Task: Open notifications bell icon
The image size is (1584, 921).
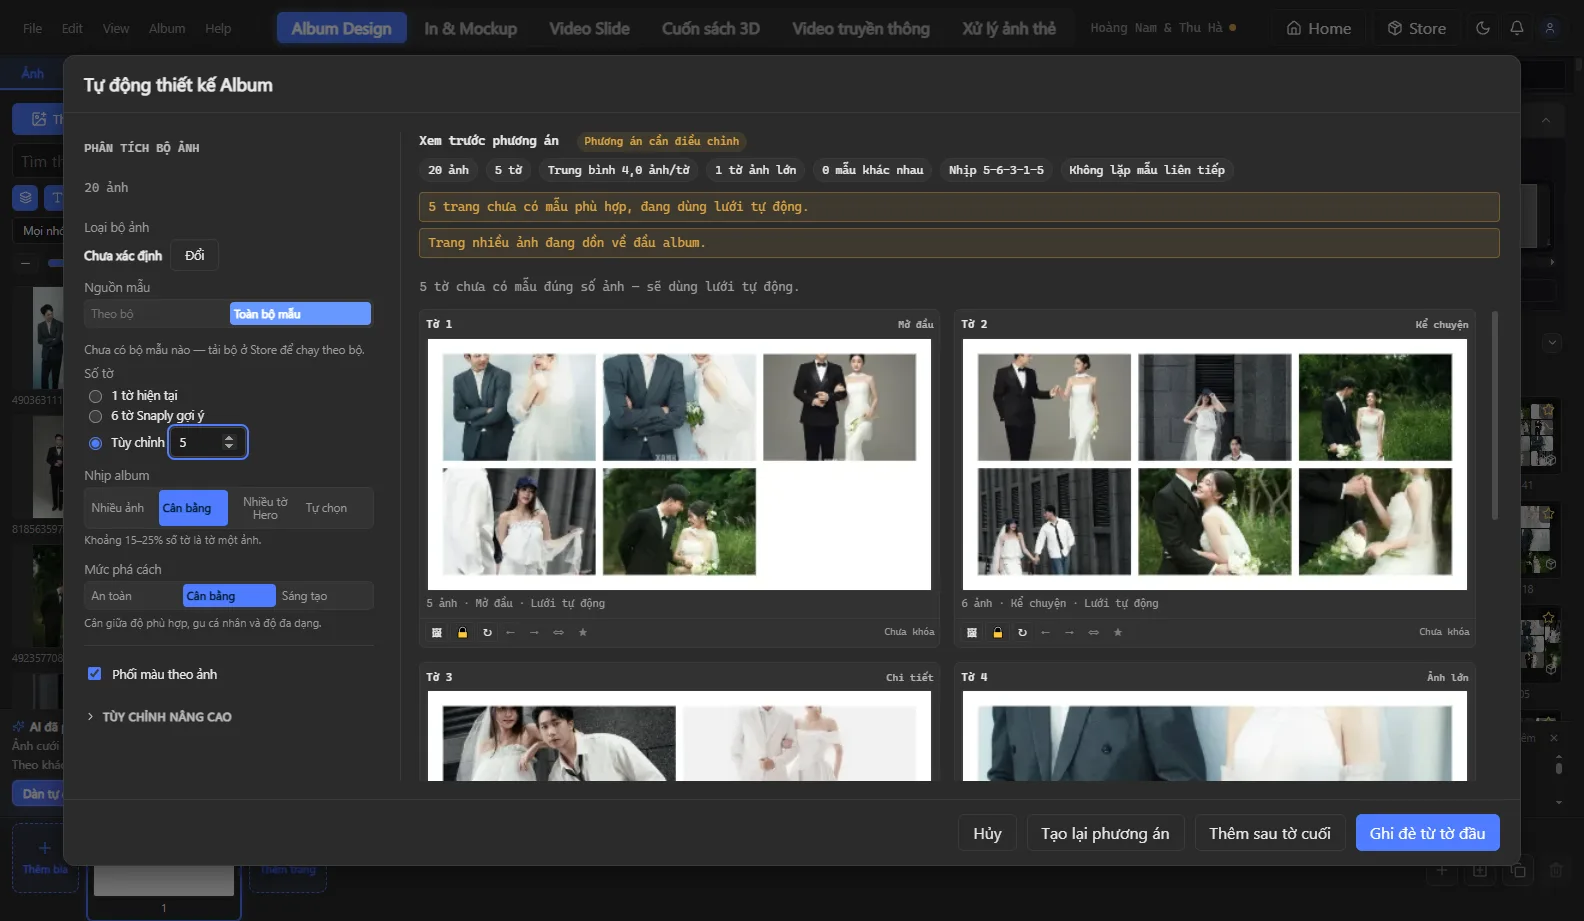Action: [x=1516, y=28]
